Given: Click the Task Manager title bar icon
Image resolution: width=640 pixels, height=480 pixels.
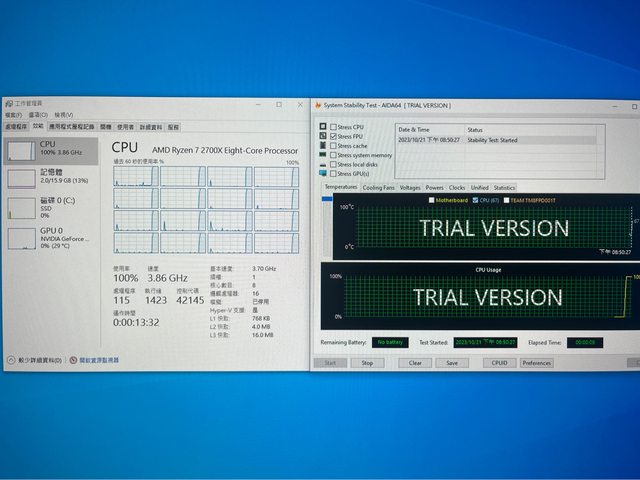Looking at the screenshot, I should [x=9, y=103].
